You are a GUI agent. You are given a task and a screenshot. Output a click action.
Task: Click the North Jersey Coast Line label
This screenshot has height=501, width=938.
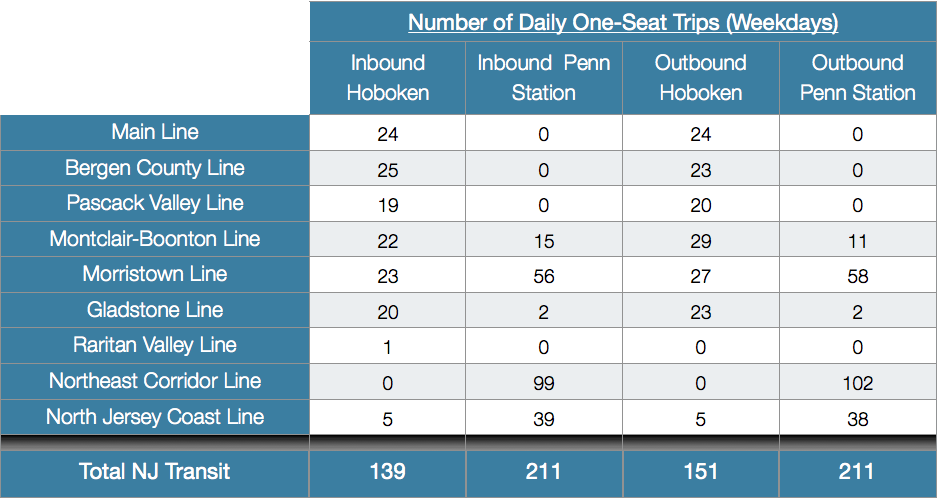pyautogui.click(x=155, y=417)
